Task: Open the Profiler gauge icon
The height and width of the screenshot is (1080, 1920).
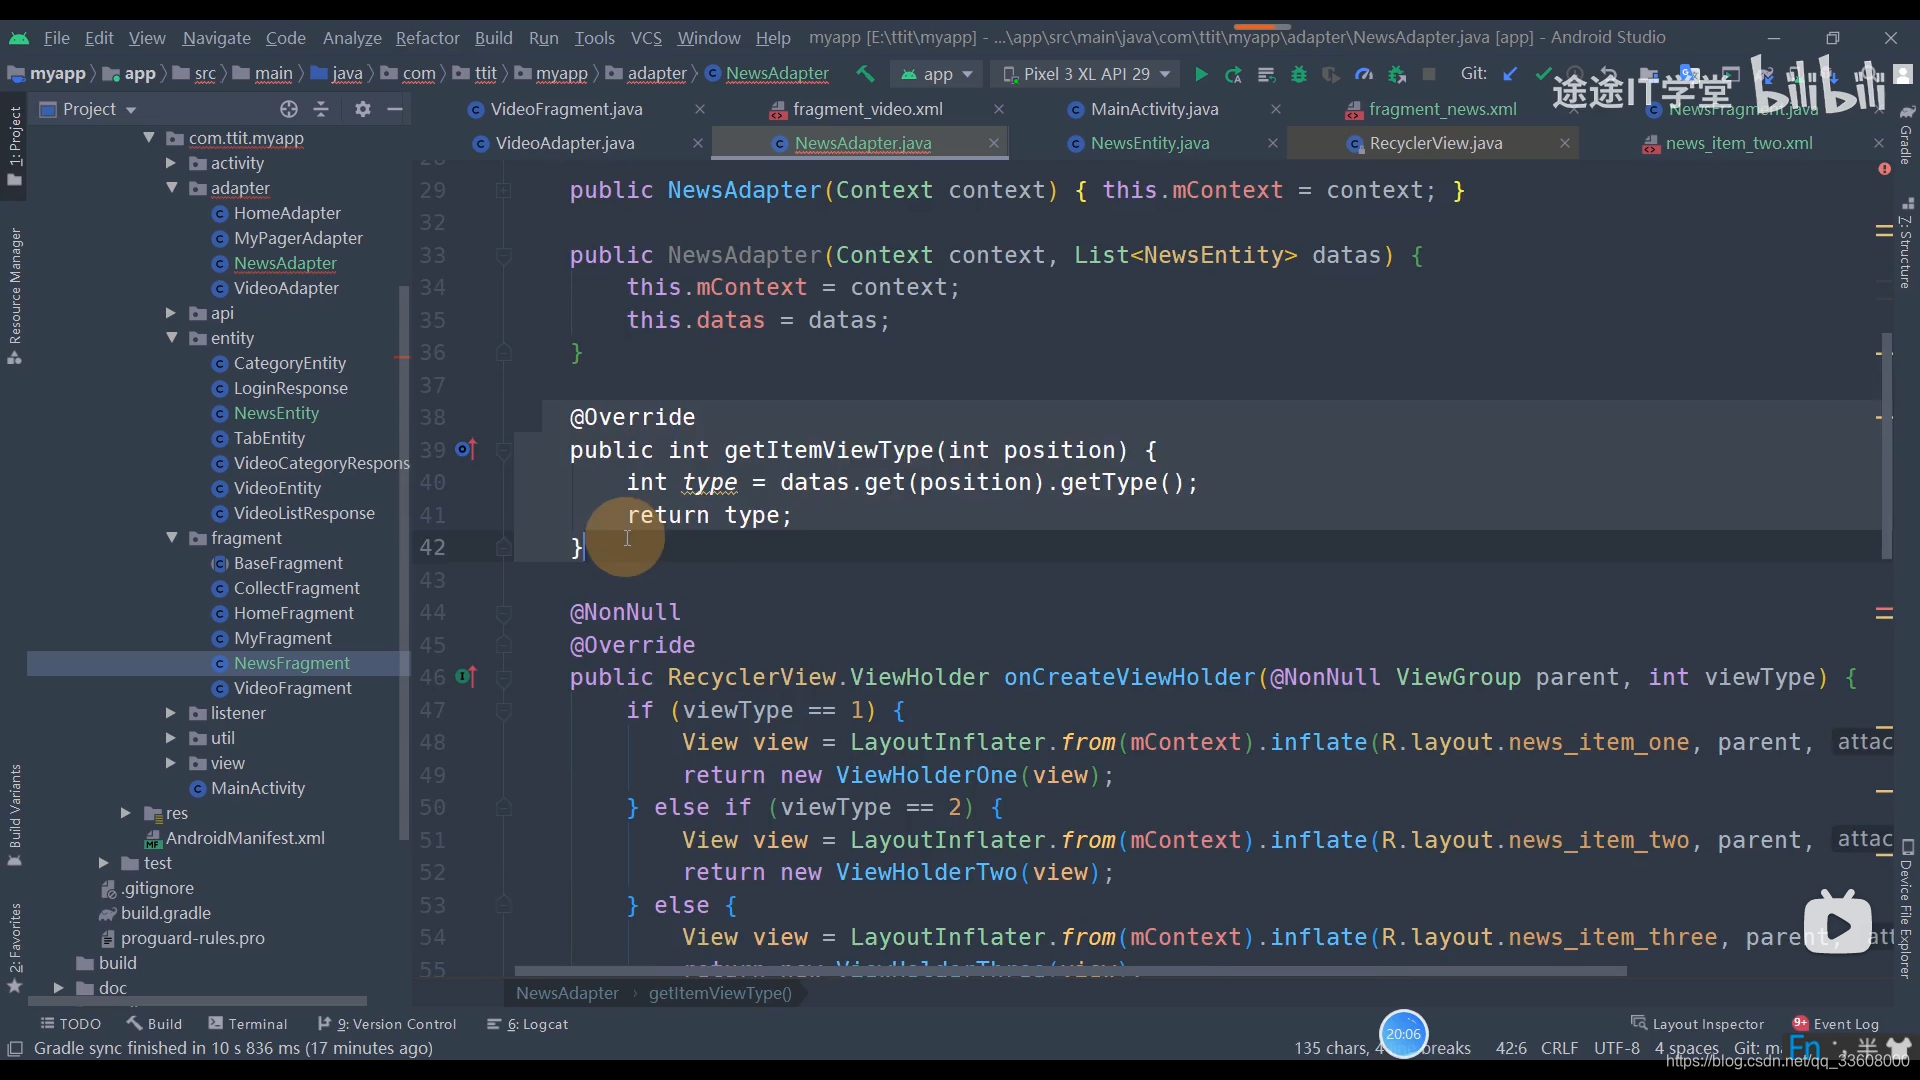Action: click(x=1363, y=74)
